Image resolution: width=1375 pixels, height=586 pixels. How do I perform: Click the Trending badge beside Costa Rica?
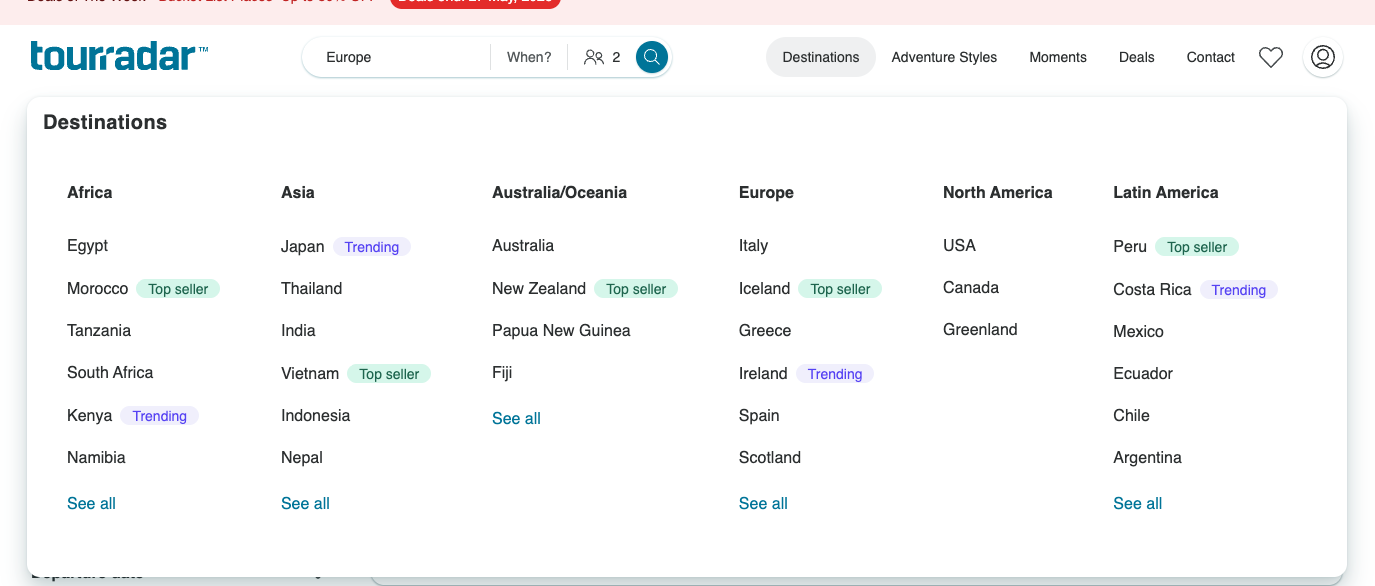pos(1238,290)
